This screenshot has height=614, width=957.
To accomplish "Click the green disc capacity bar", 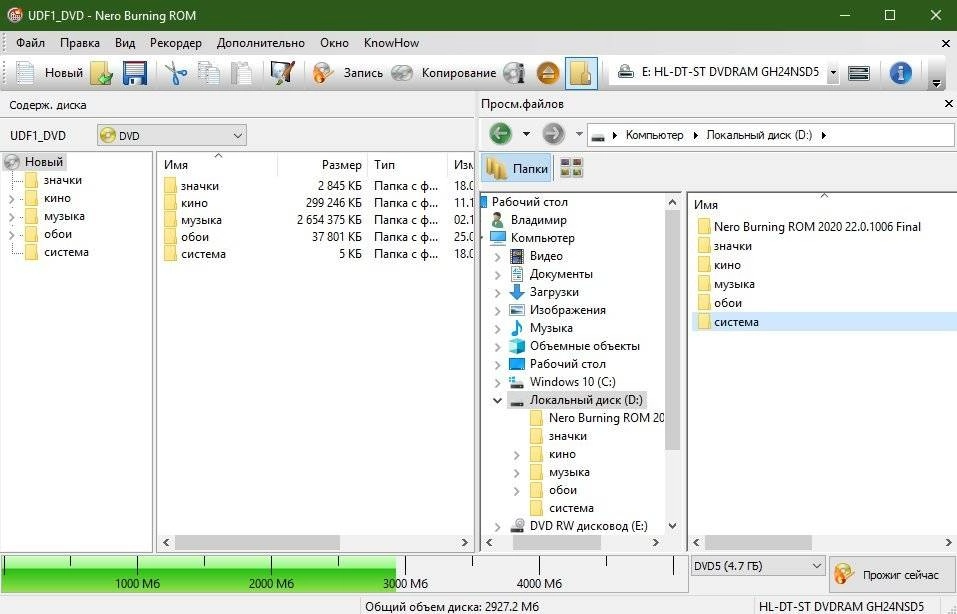I will coord(200,573).
